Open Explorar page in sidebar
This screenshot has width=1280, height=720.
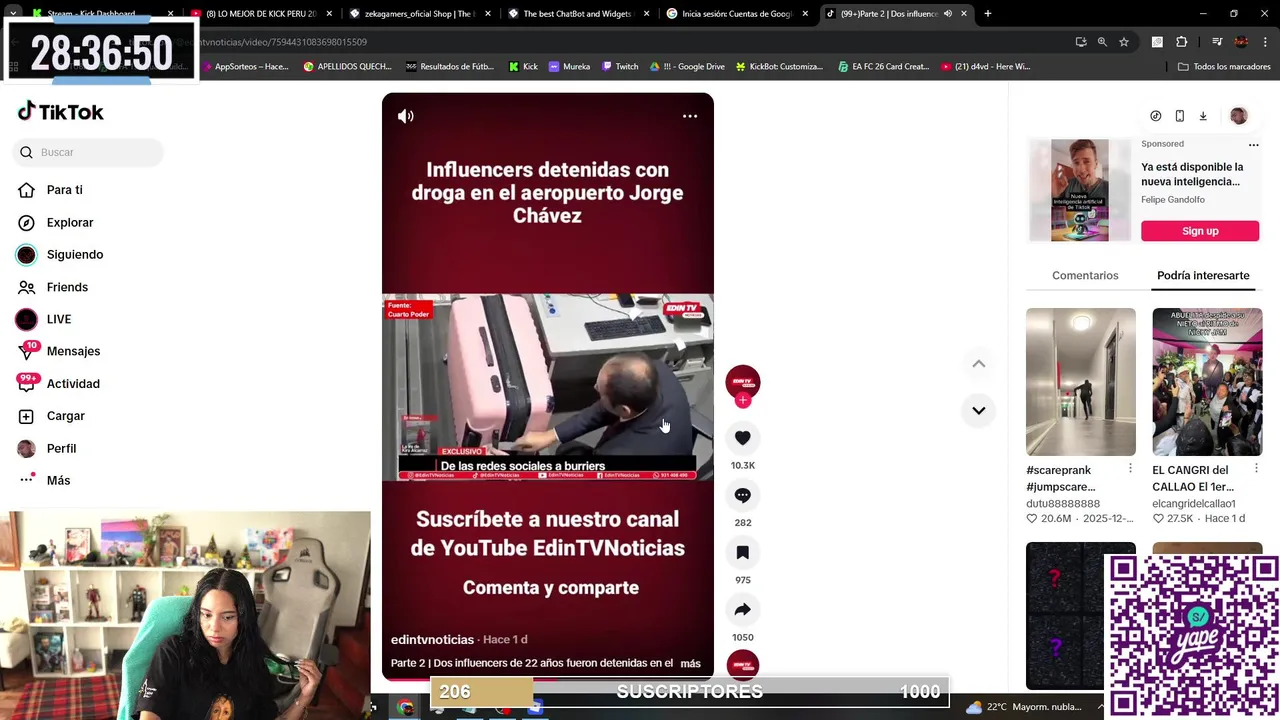click(55, 222)
